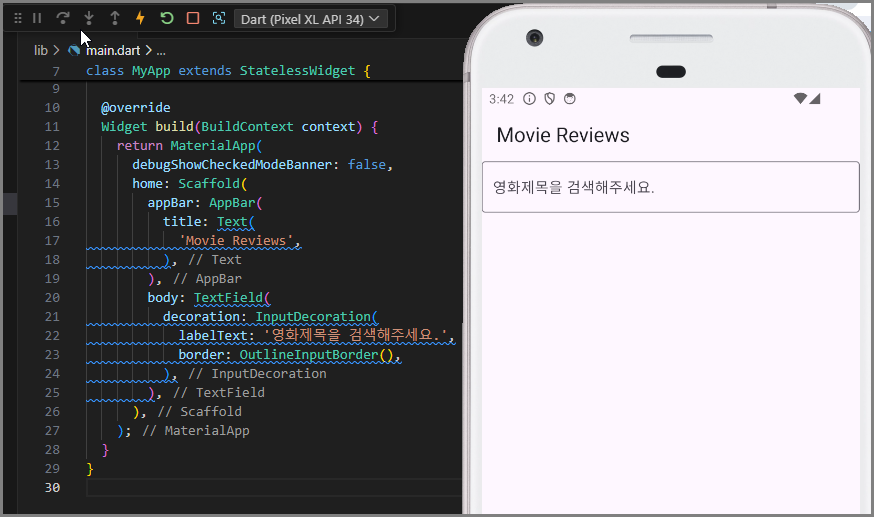
Task: Tap the Wi-Fi icon in phone status bar
Action: pyautogui.click(x=800, y=99)
